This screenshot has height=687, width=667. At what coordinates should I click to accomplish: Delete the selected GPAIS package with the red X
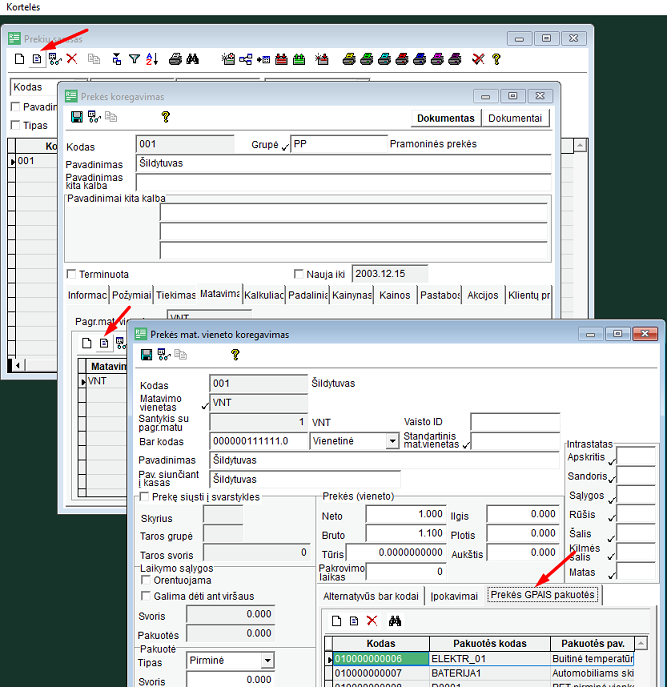coord(372,621)
